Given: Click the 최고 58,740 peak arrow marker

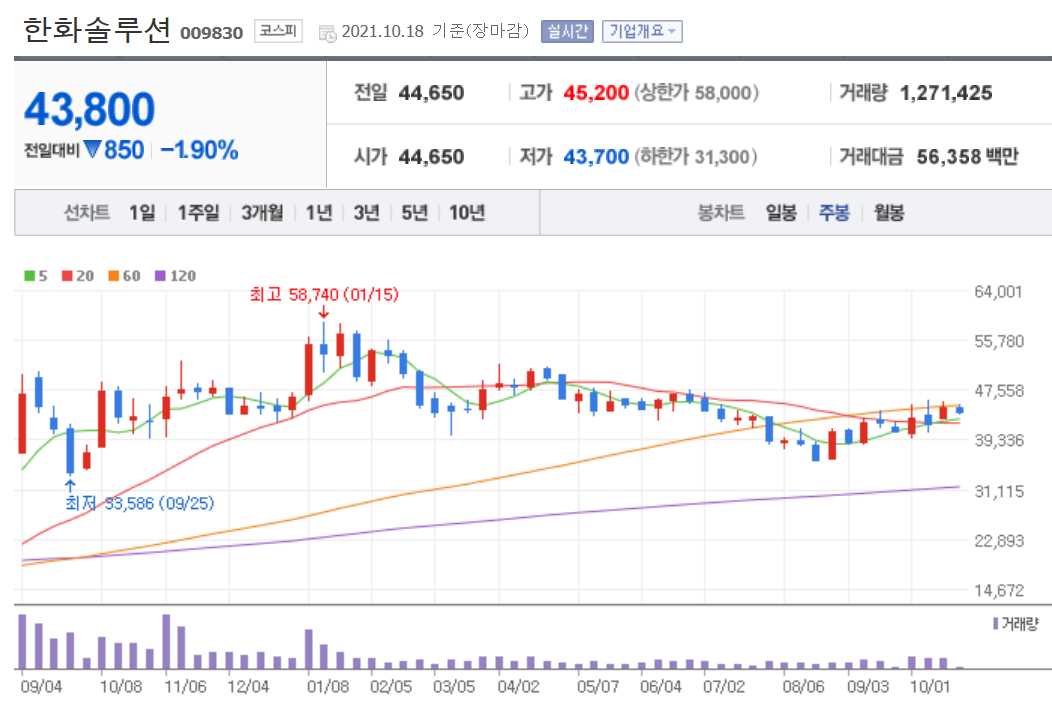Looking at the screenshot, I should pyautogui.click(x=323, y=313).
